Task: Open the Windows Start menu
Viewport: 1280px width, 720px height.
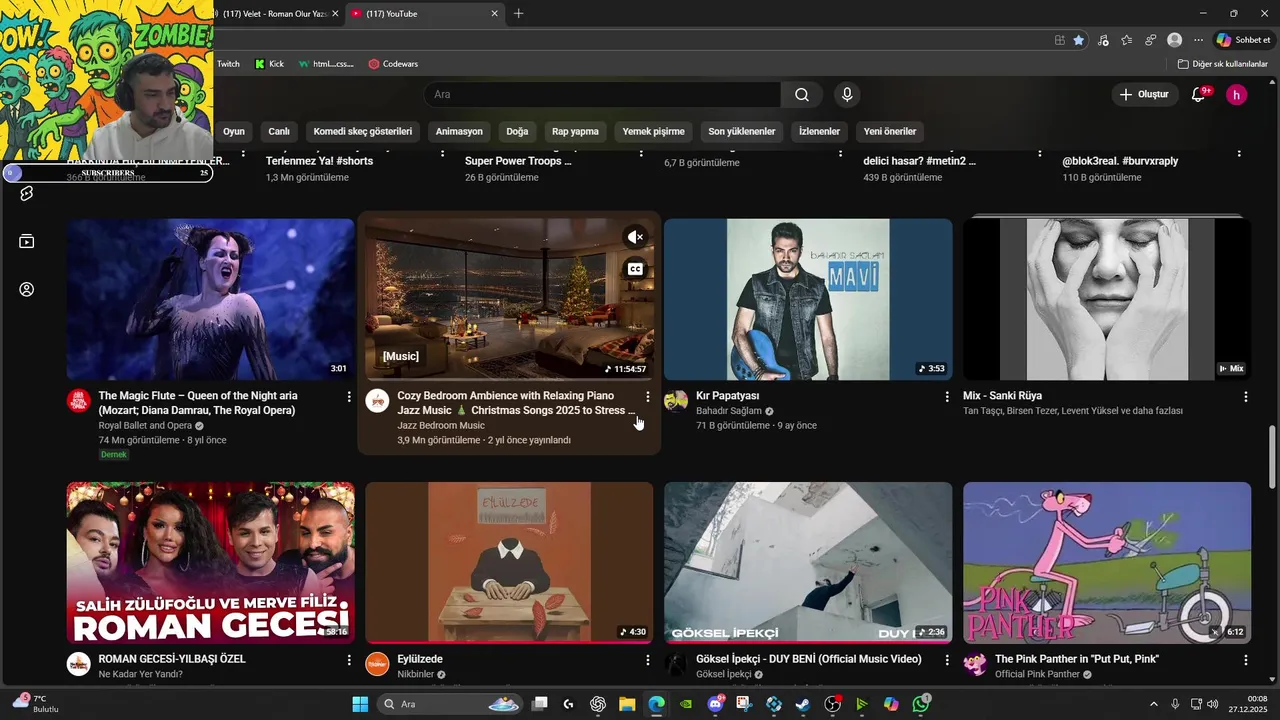Action: pyautogui.click(x=360, y=704)
